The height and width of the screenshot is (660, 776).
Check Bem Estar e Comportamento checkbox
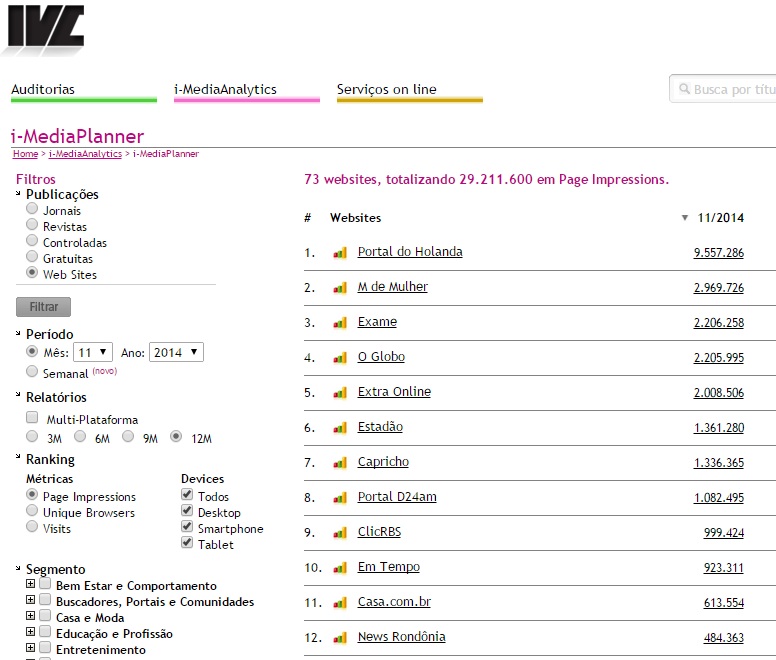pyautogui.click(x=45, y=583)
